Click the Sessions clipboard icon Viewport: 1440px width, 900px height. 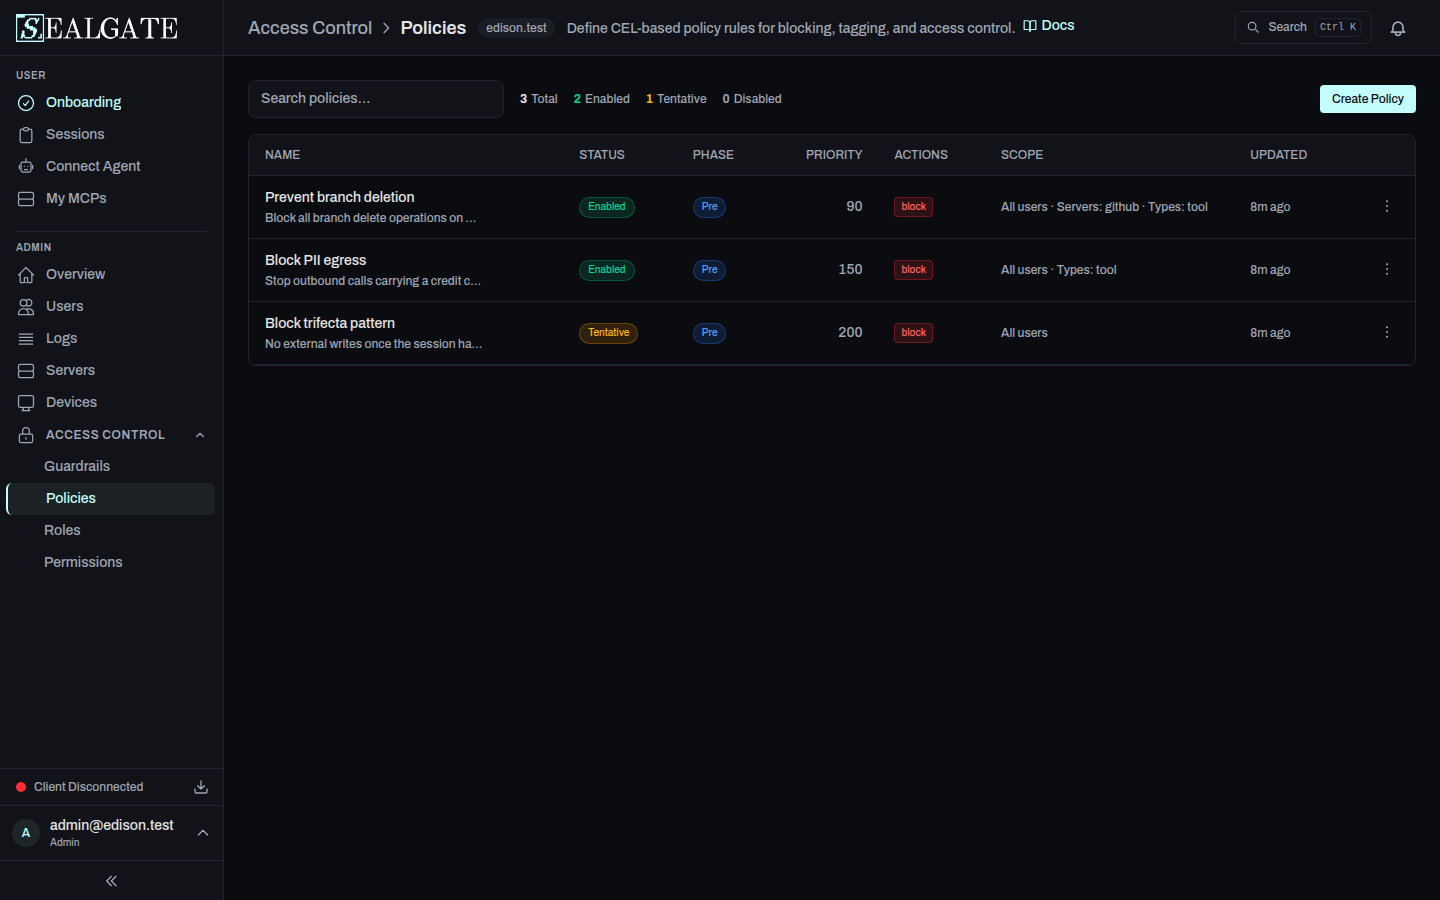(x=26, y=134)
